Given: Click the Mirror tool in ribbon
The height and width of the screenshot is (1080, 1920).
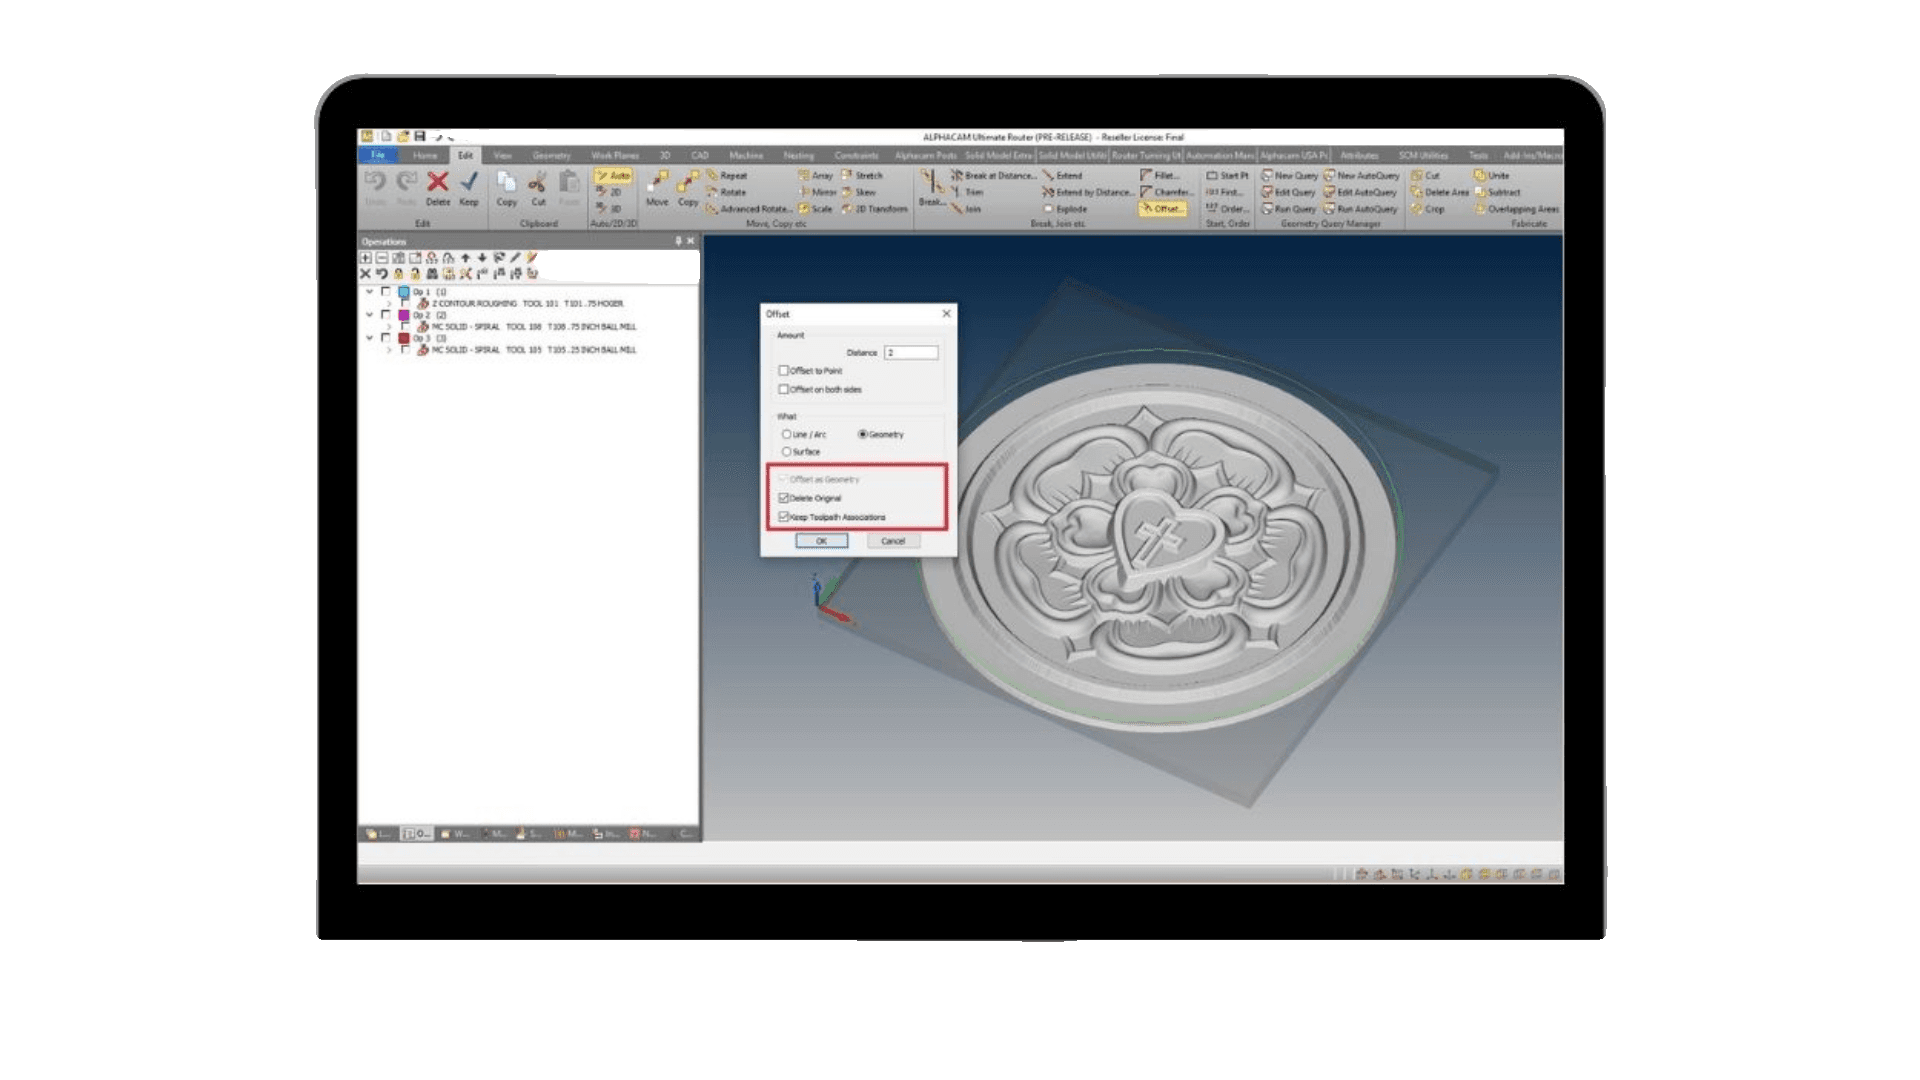Looking at the screenshot, I should tap(817, 192).
